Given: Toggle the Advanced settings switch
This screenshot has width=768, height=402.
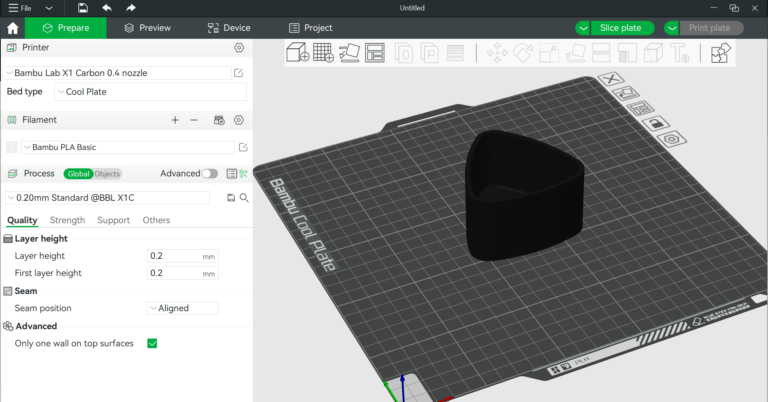Looking at the screenshot, I should point(210,173).
